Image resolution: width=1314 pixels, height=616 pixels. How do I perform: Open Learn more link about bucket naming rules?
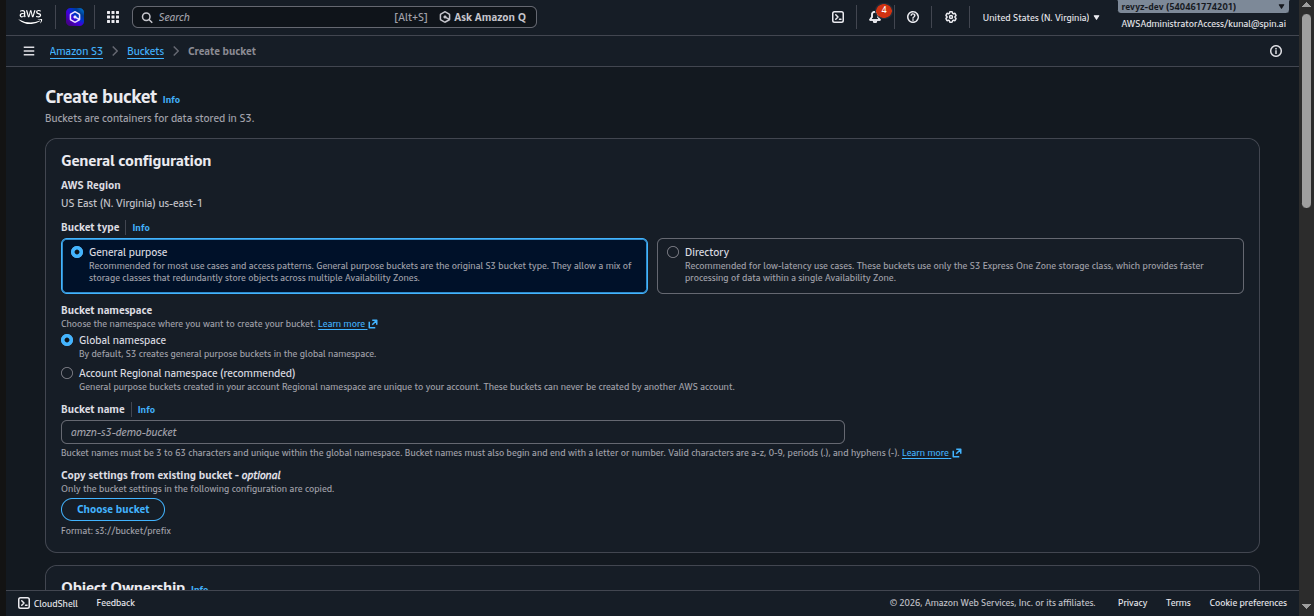tap(925, 453)
